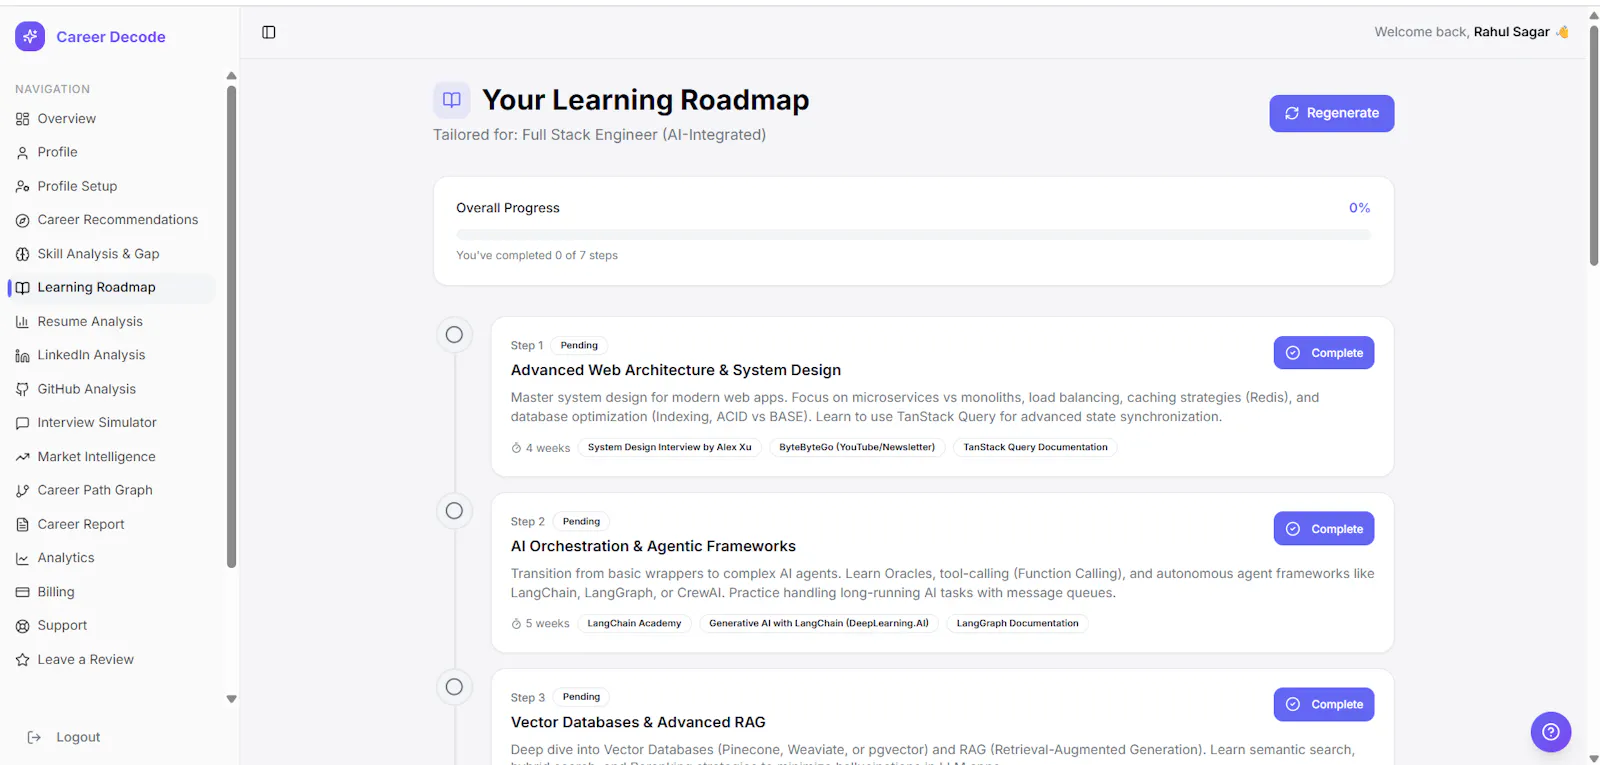
Task: Open the Learning Roadmap menu item
Action: point(111,288)
